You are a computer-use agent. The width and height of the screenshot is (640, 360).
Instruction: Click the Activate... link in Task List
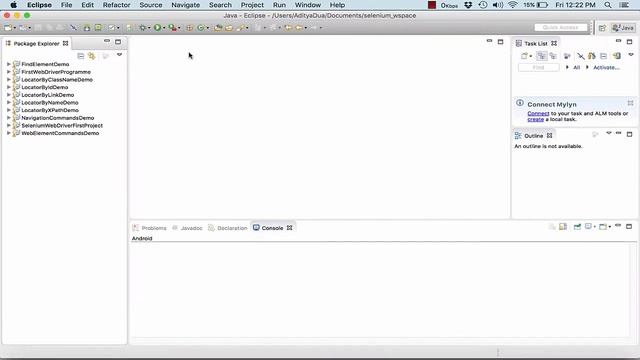(607, 67)
